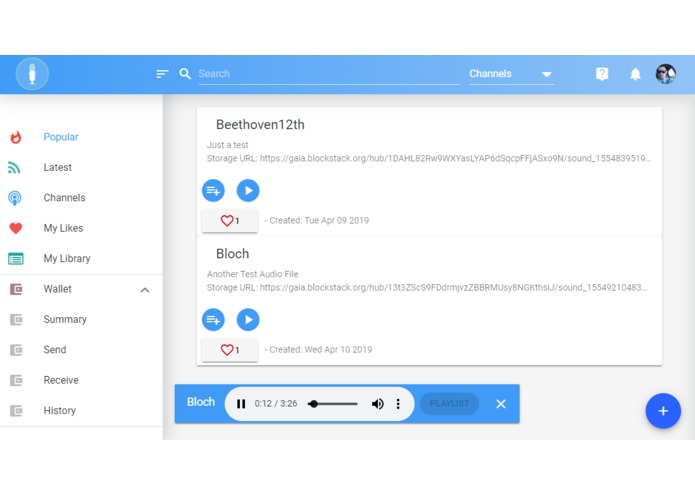The image size is (695, 494).
Task: Open the audio player three-dot menu
Action: [398, 404]
